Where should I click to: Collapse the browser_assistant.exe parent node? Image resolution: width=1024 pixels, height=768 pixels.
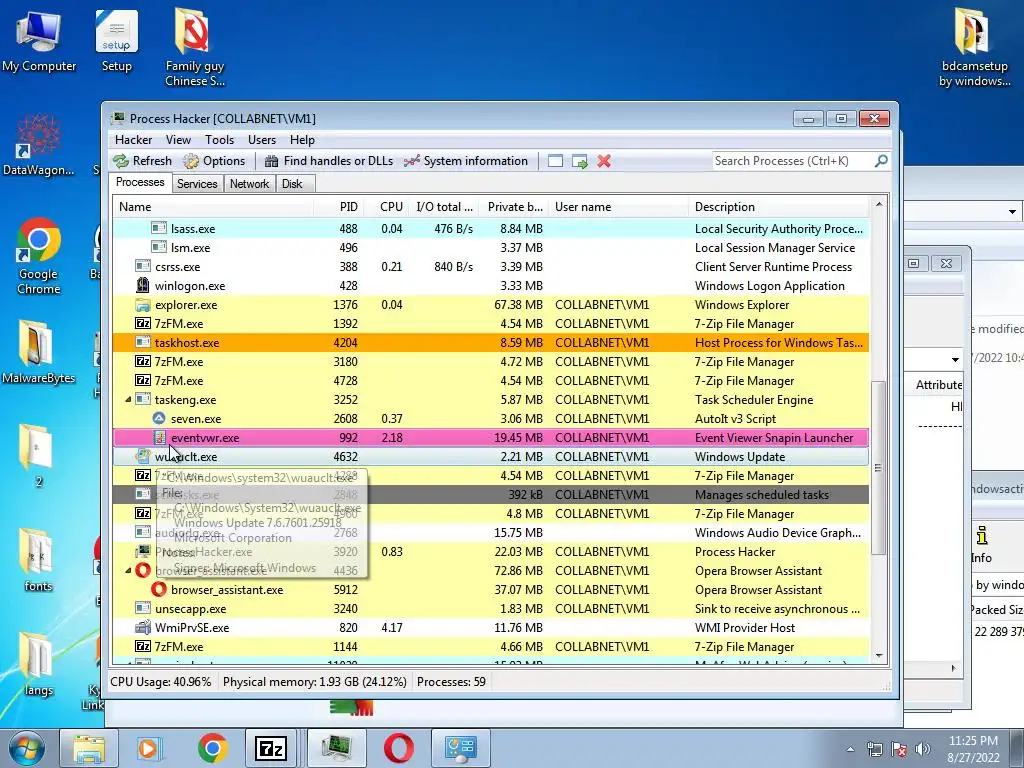click(128, 571)
